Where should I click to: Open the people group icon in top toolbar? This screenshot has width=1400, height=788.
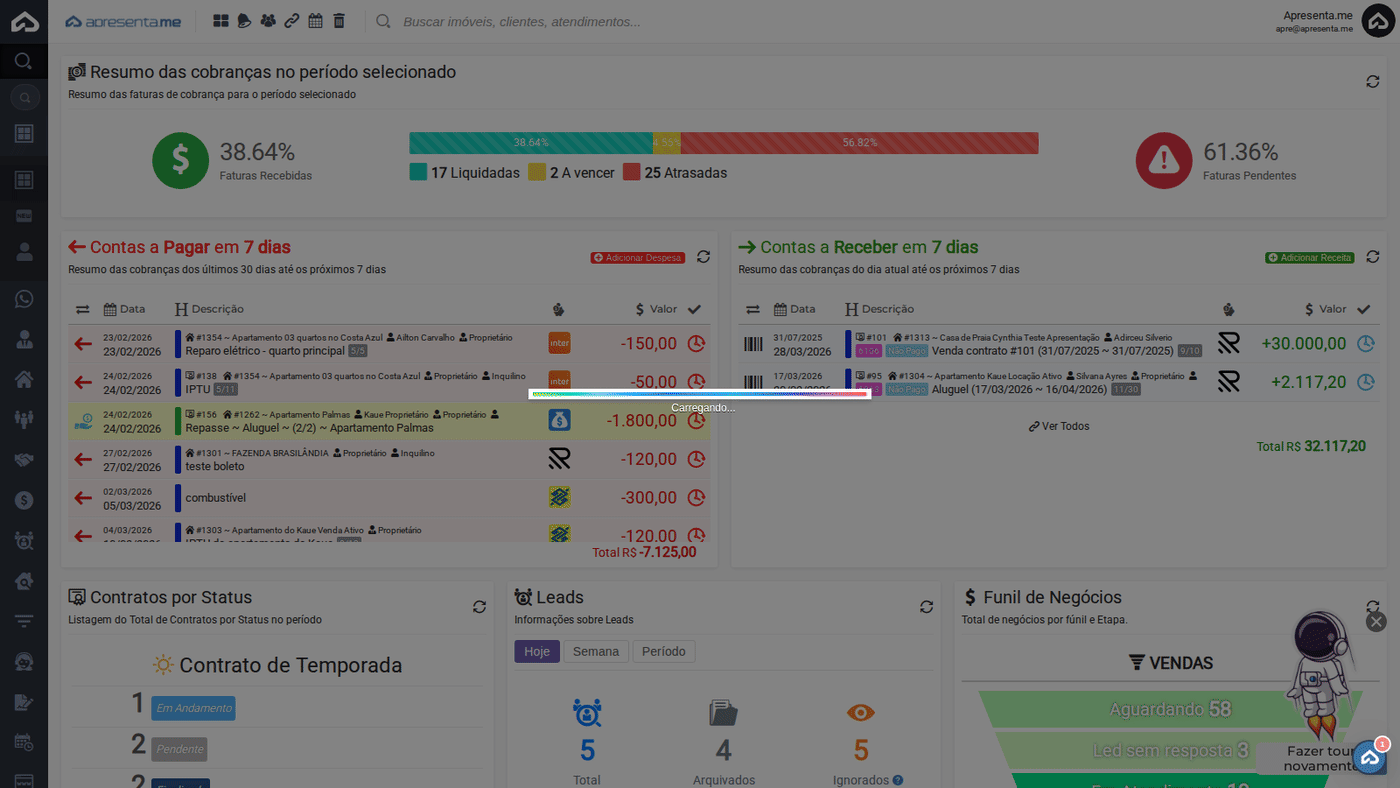(x=268, y=21)
